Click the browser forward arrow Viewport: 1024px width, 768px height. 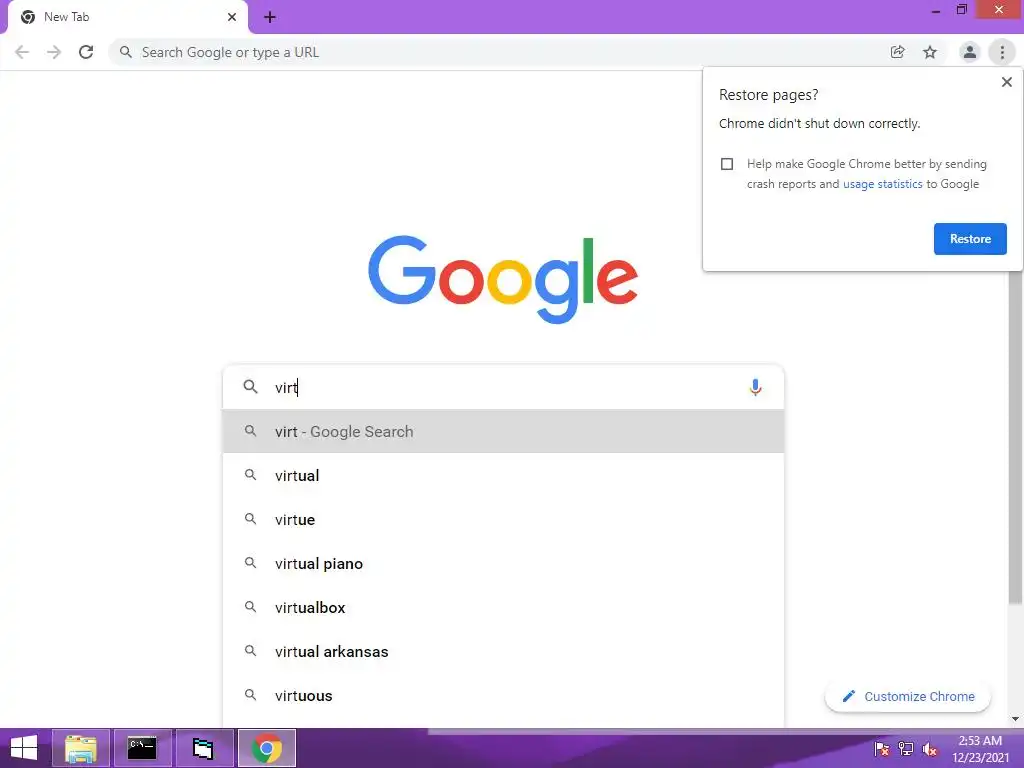point(54,52)
